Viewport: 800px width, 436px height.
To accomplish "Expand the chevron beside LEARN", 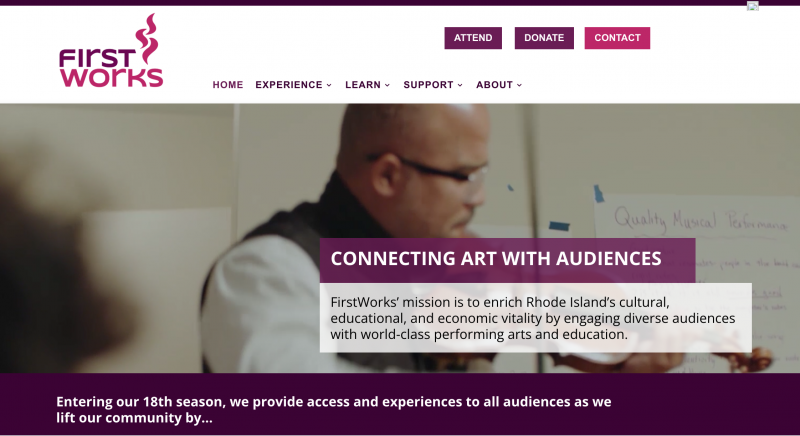I will tap(387, 85).
